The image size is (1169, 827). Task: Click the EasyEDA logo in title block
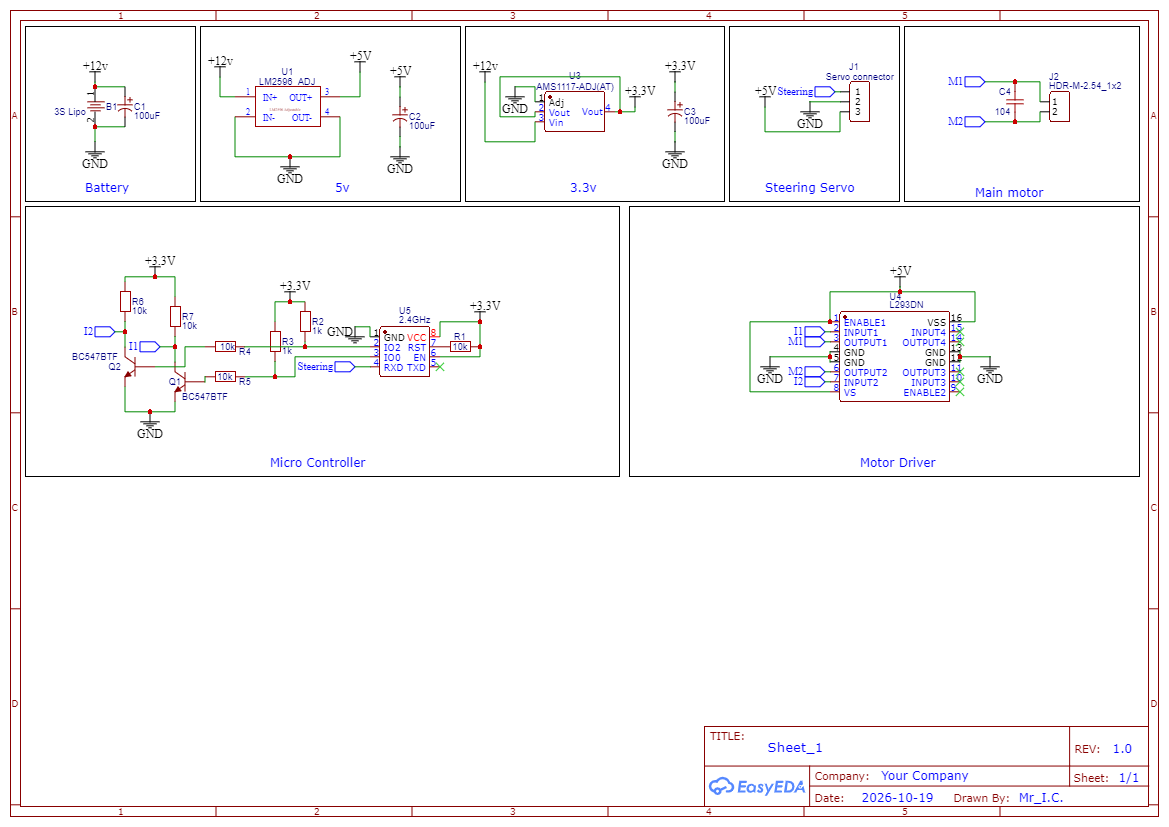point(756,786)
